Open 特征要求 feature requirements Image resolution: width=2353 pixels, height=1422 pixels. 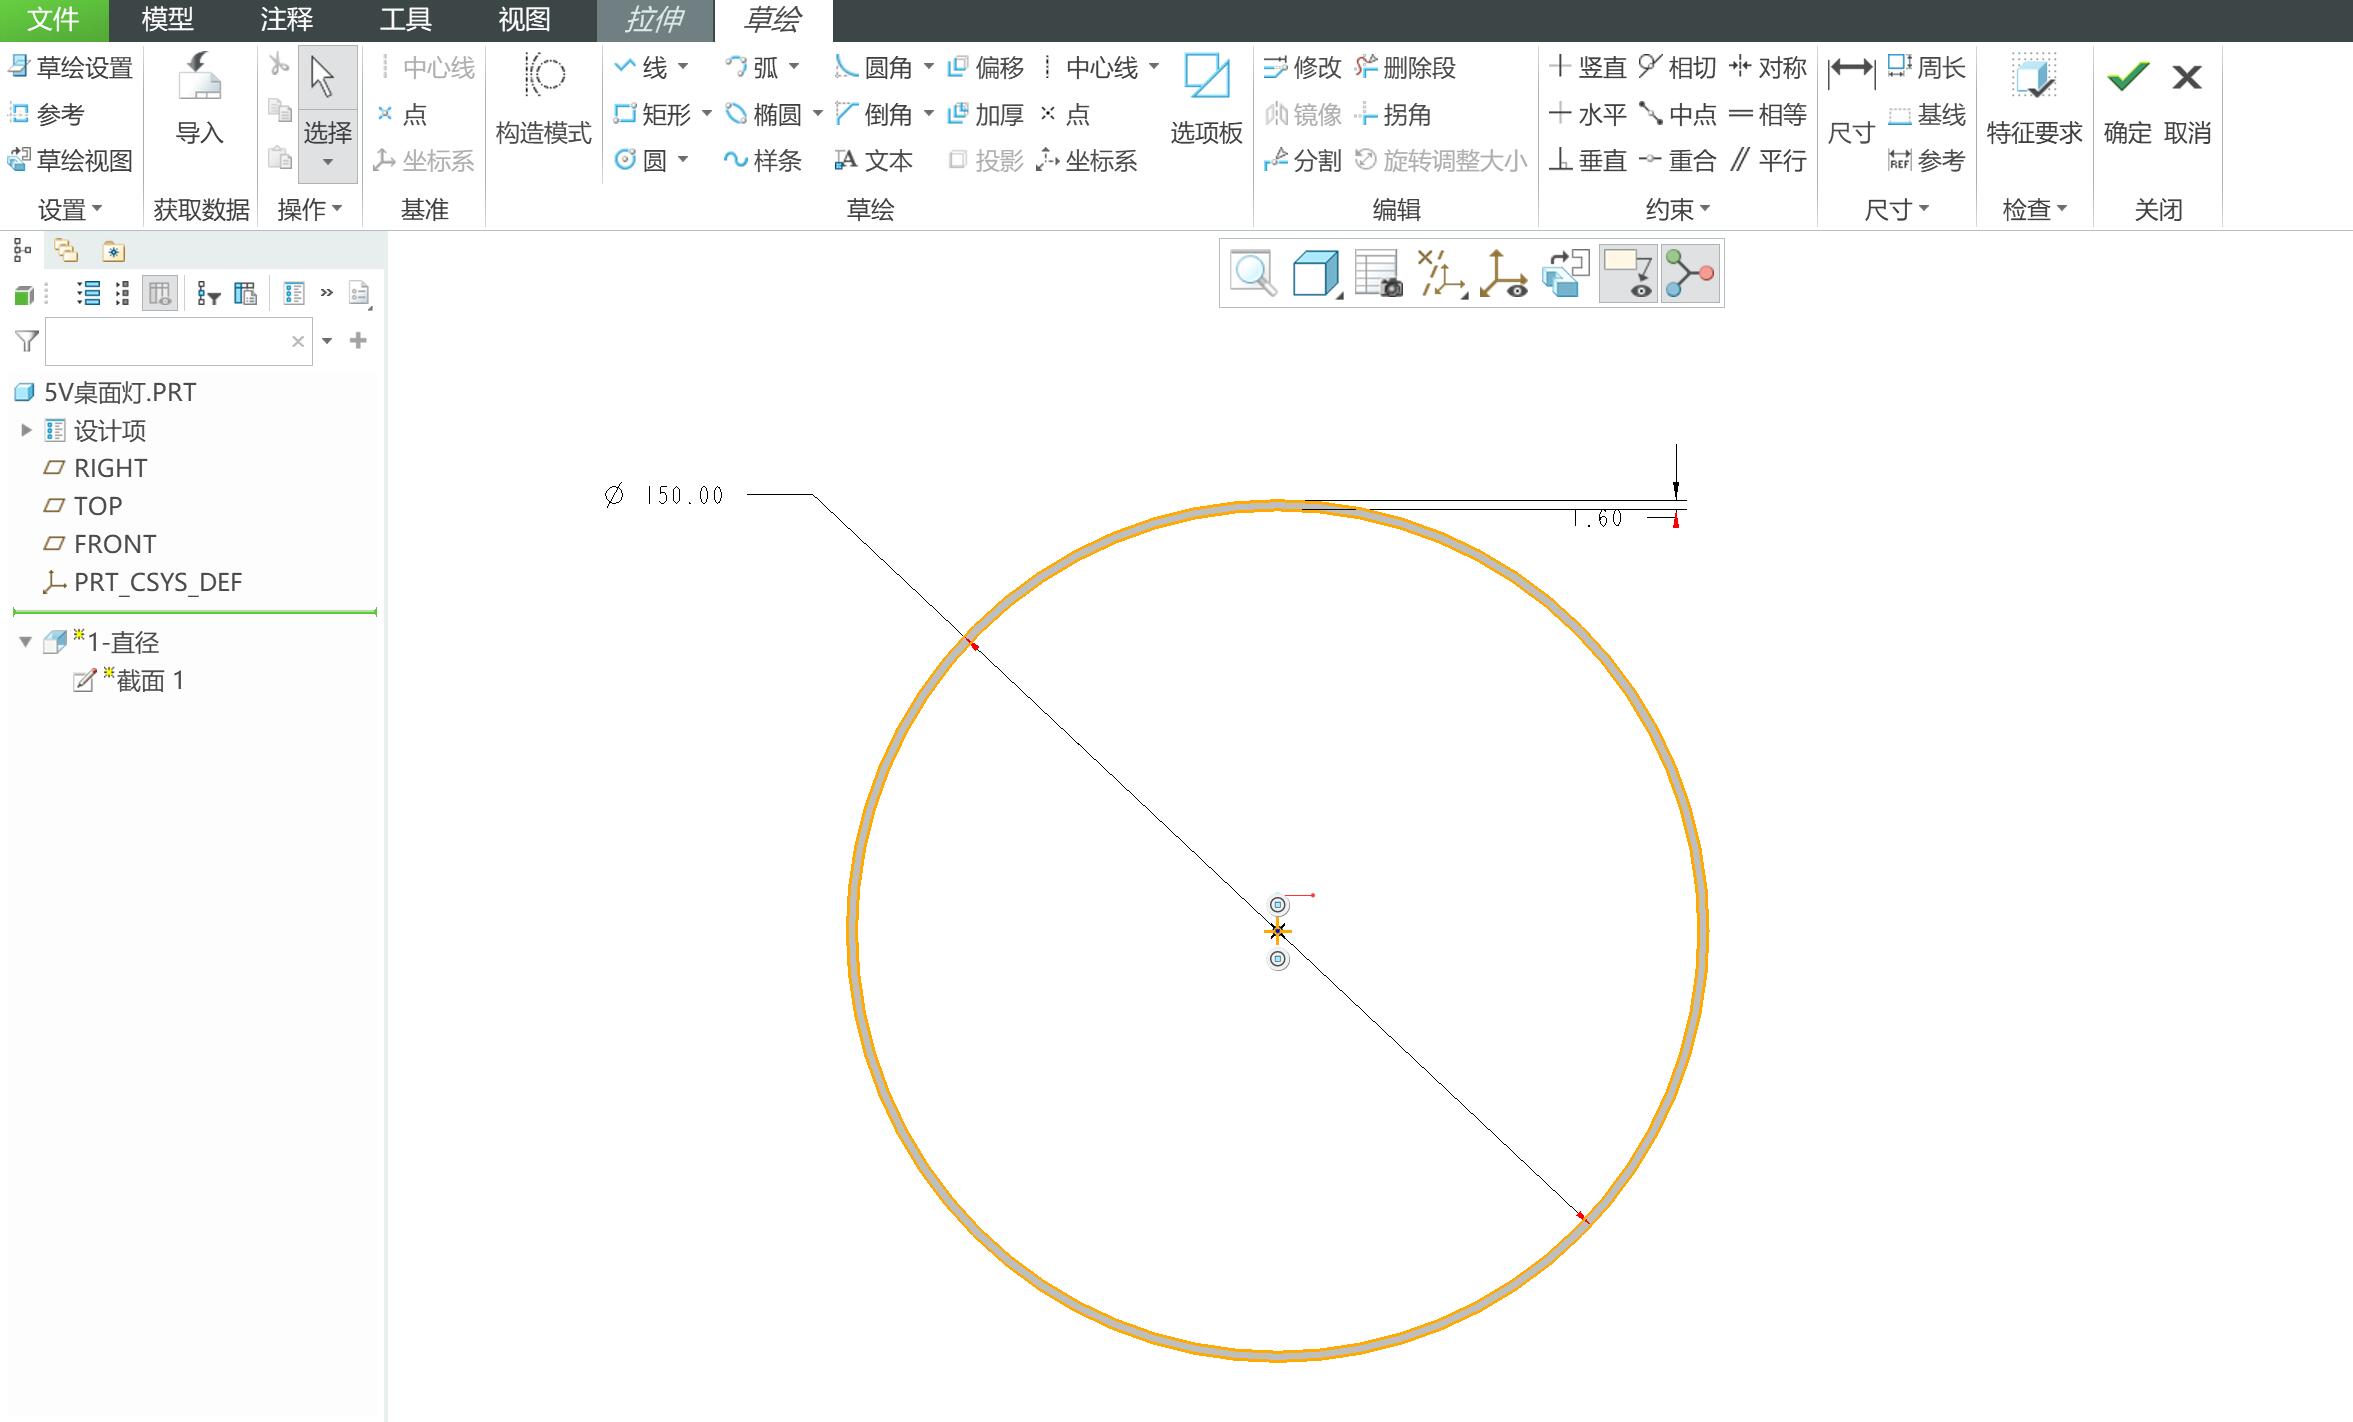(2034, 98)
